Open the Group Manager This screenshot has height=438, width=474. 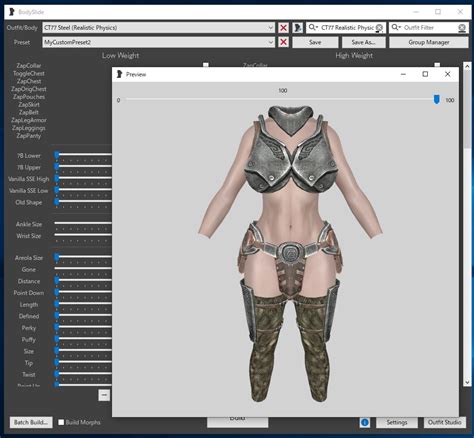pos(429,42)
